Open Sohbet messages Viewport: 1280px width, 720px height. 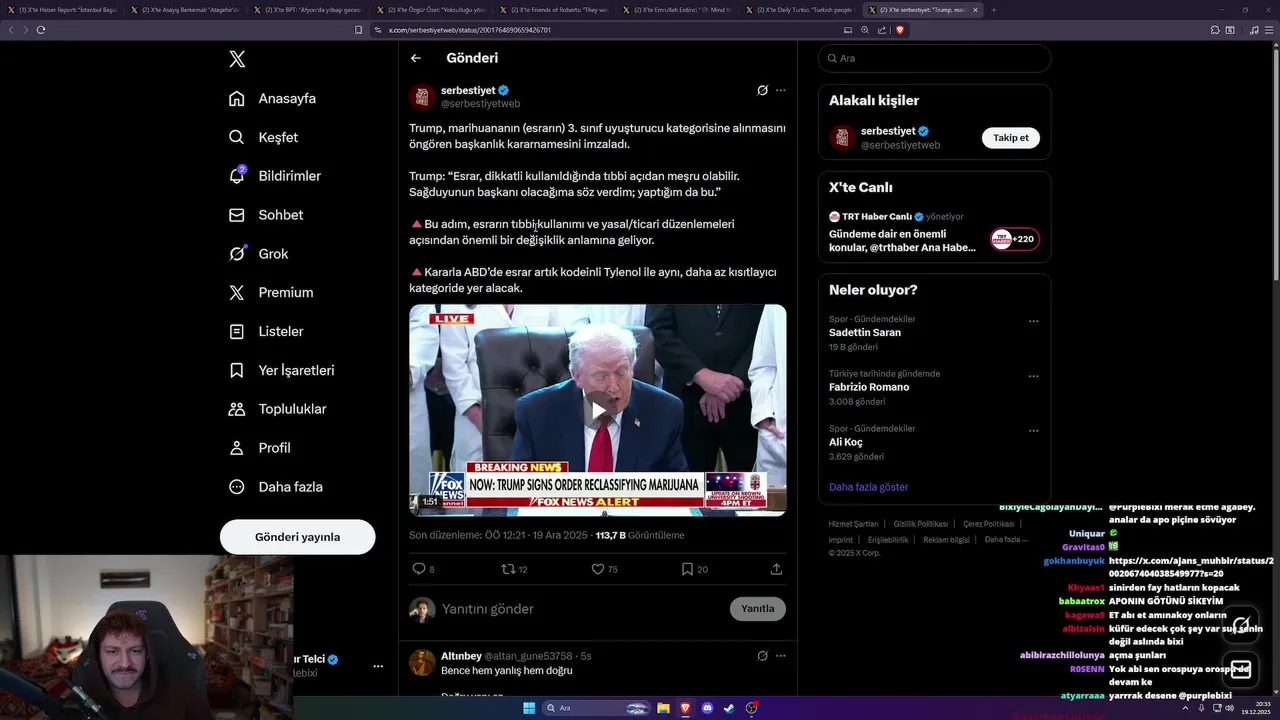[265, 215]
